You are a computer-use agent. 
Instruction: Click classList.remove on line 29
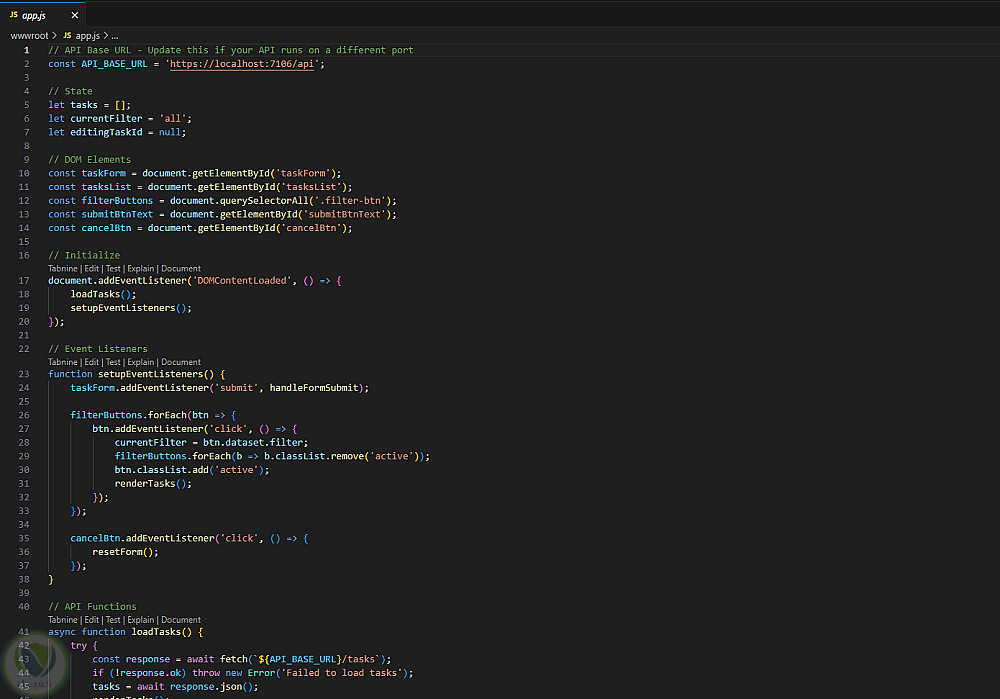[320, 457]
